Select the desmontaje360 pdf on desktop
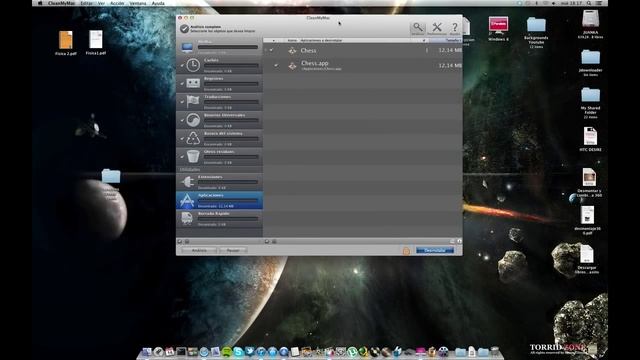The image size is (640, 360). pos(587,215)
